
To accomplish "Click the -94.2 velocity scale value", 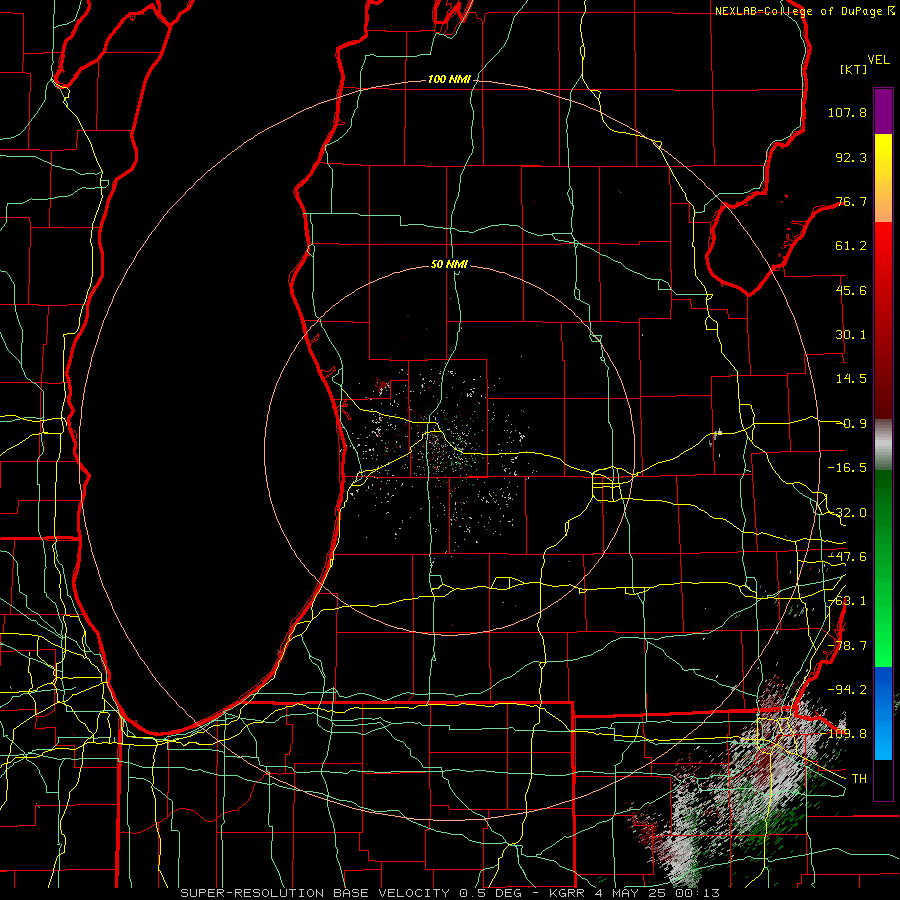I will (x=847, y=690).
